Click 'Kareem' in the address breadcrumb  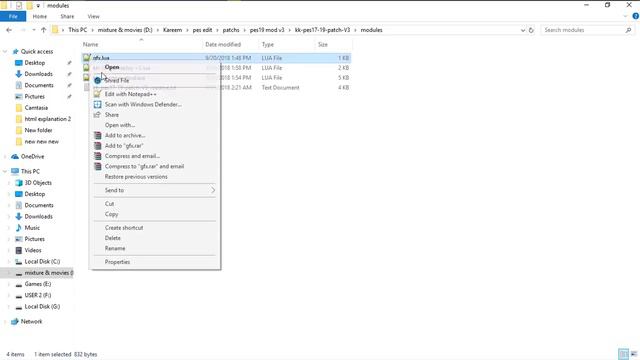point(173,30)
